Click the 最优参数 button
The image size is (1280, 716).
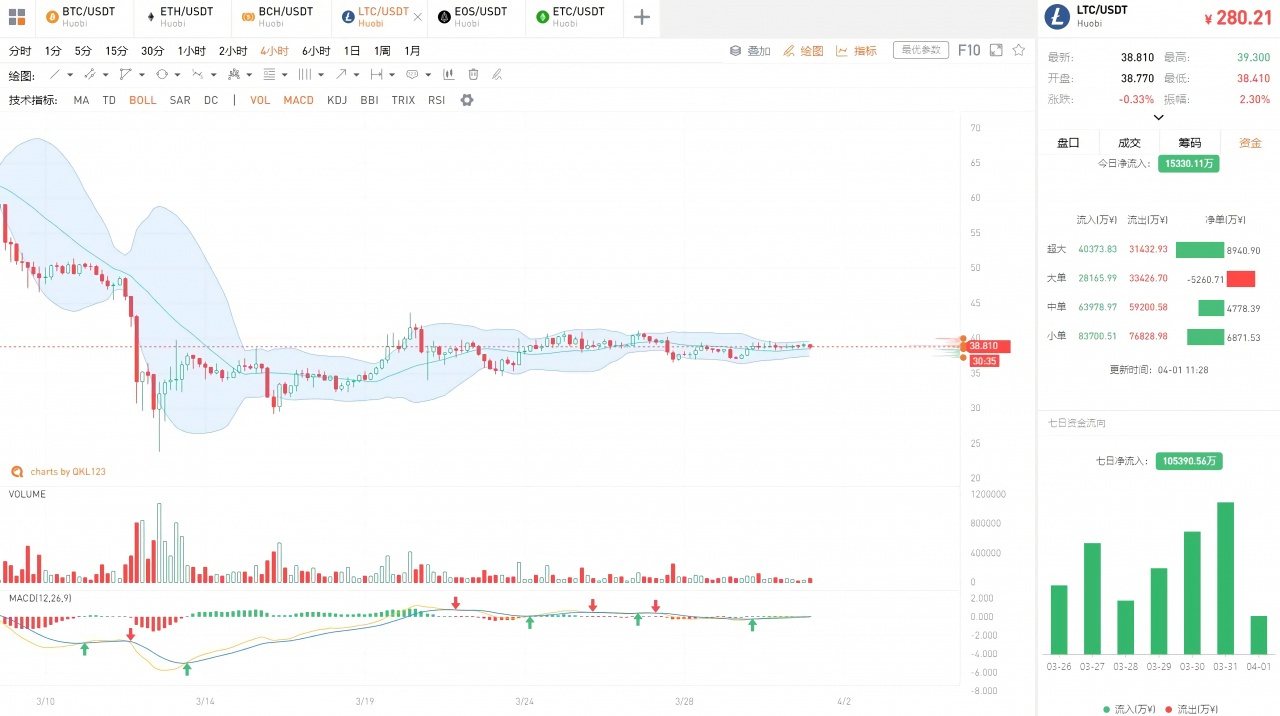tap(920, 50)
